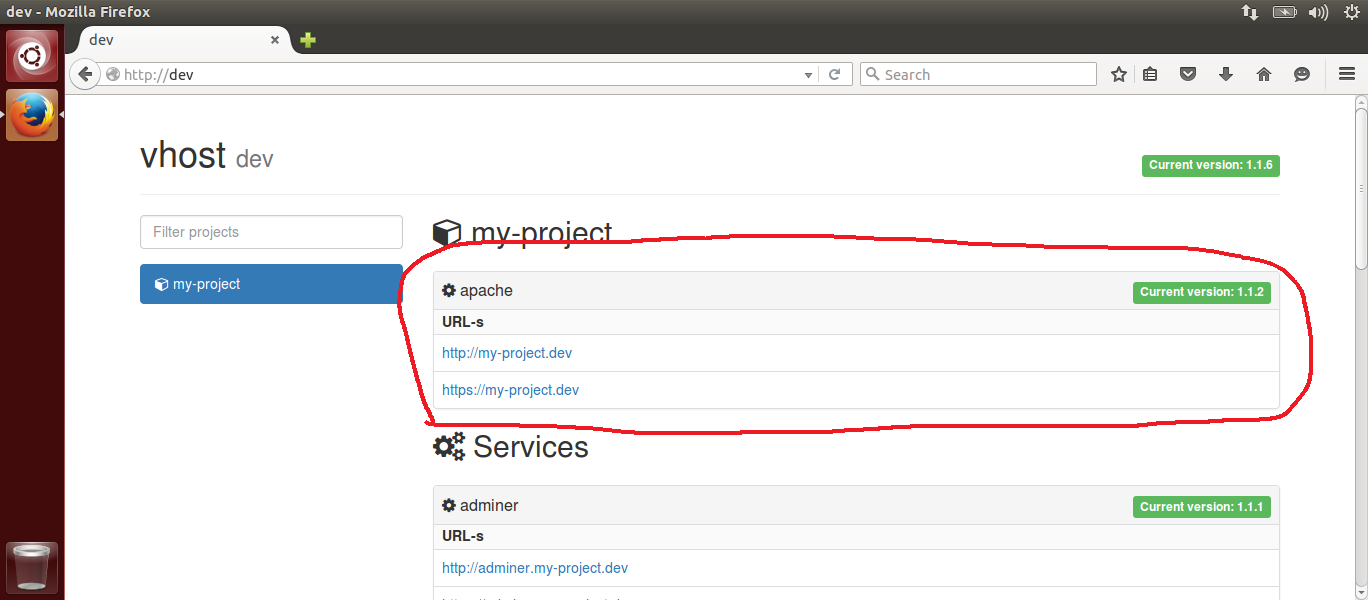Show bookmarks list in the toolbar

(1151, 74)
